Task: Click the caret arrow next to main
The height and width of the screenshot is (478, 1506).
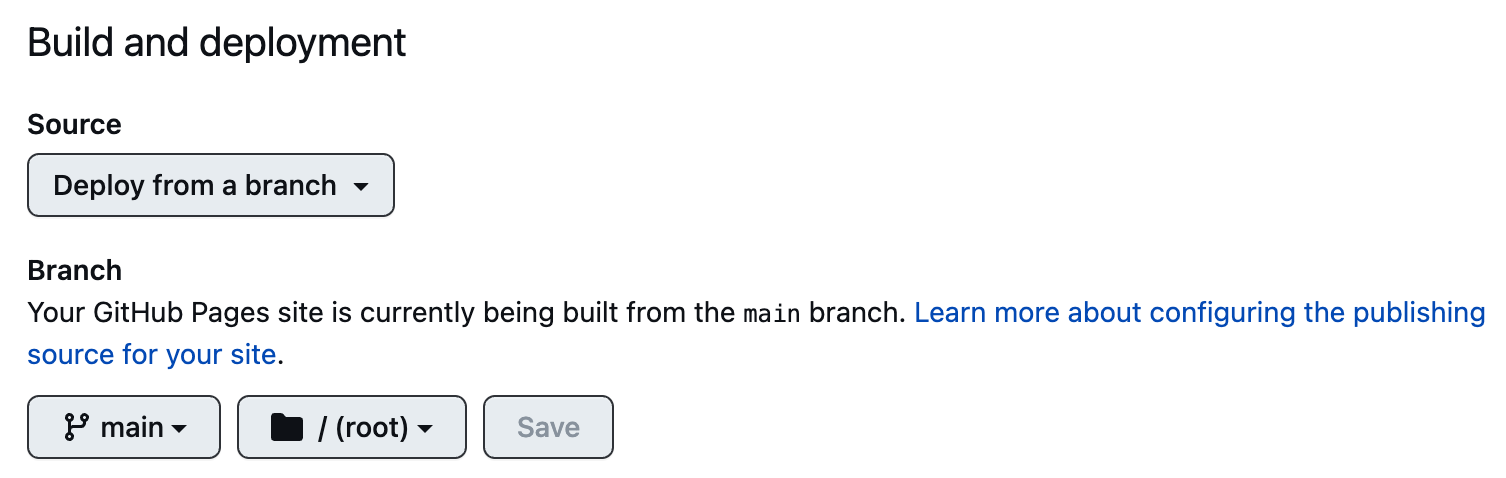Action: click(180, 429)
